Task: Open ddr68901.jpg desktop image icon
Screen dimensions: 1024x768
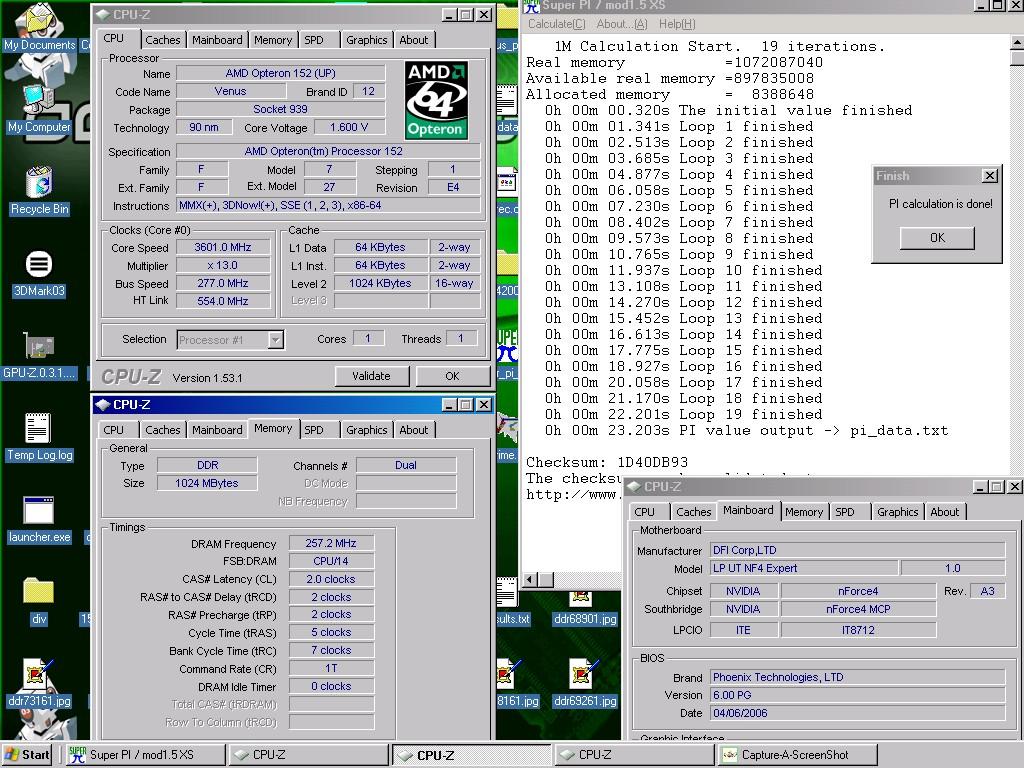Action: coord(584,609)
